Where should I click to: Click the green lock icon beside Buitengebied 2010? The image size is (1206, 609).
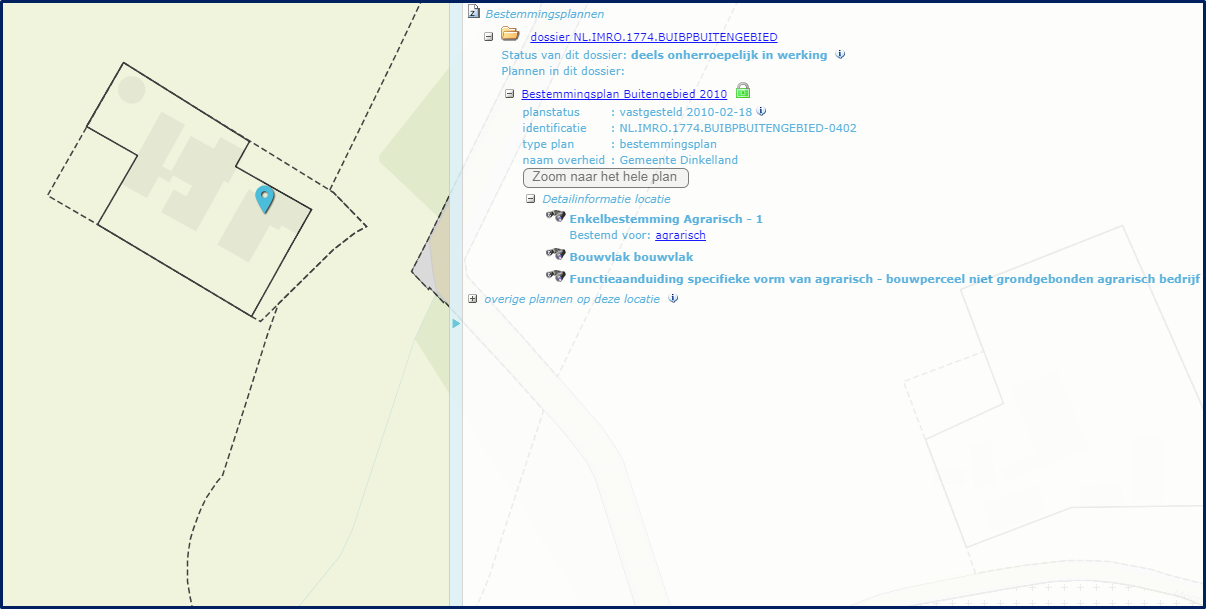(x=743, y=91)
